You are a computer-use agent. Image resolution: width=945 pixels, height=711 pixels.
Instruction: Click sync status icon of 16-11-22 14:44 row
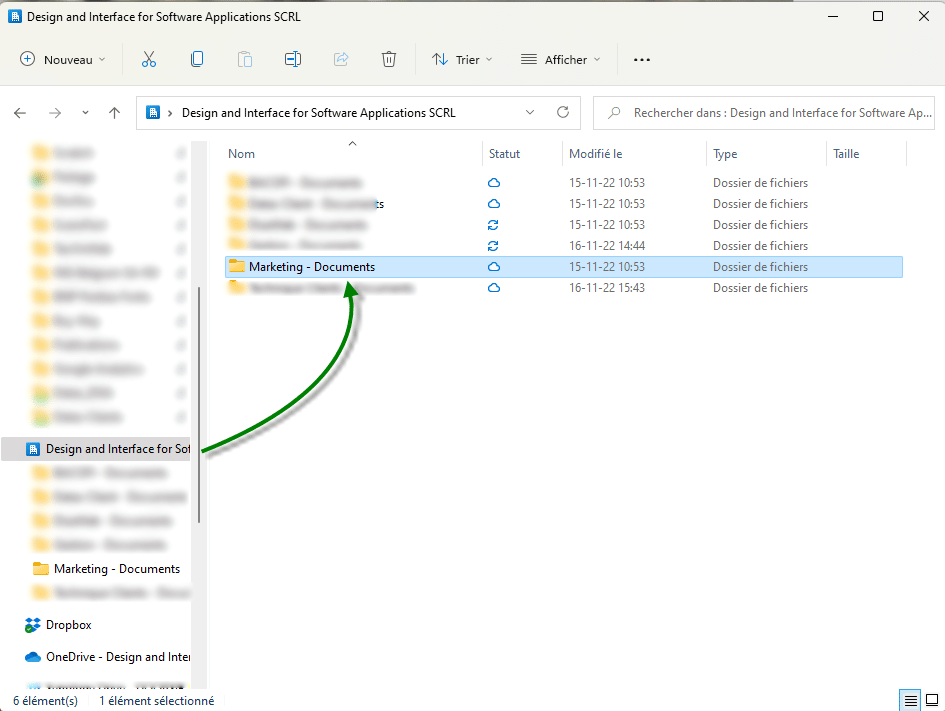point(493,246)
